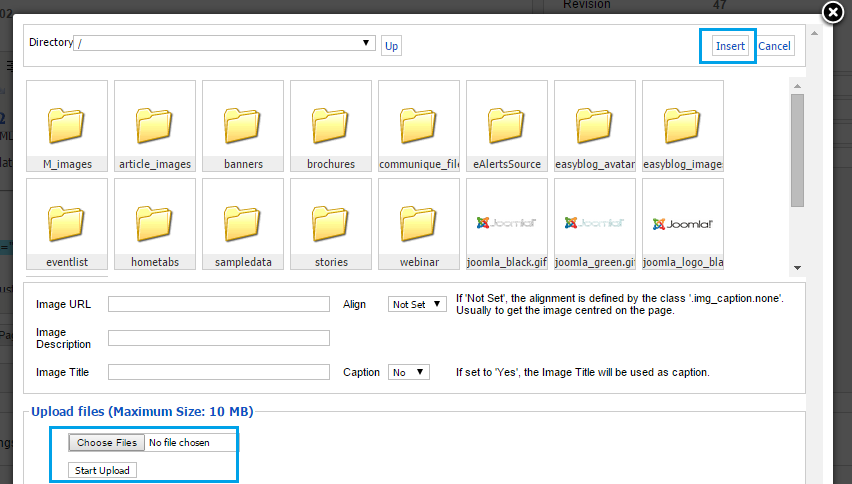This screenshot has height=484, width=852.
Task: Click into the Image URL field
Action: (x=219, y=304)
